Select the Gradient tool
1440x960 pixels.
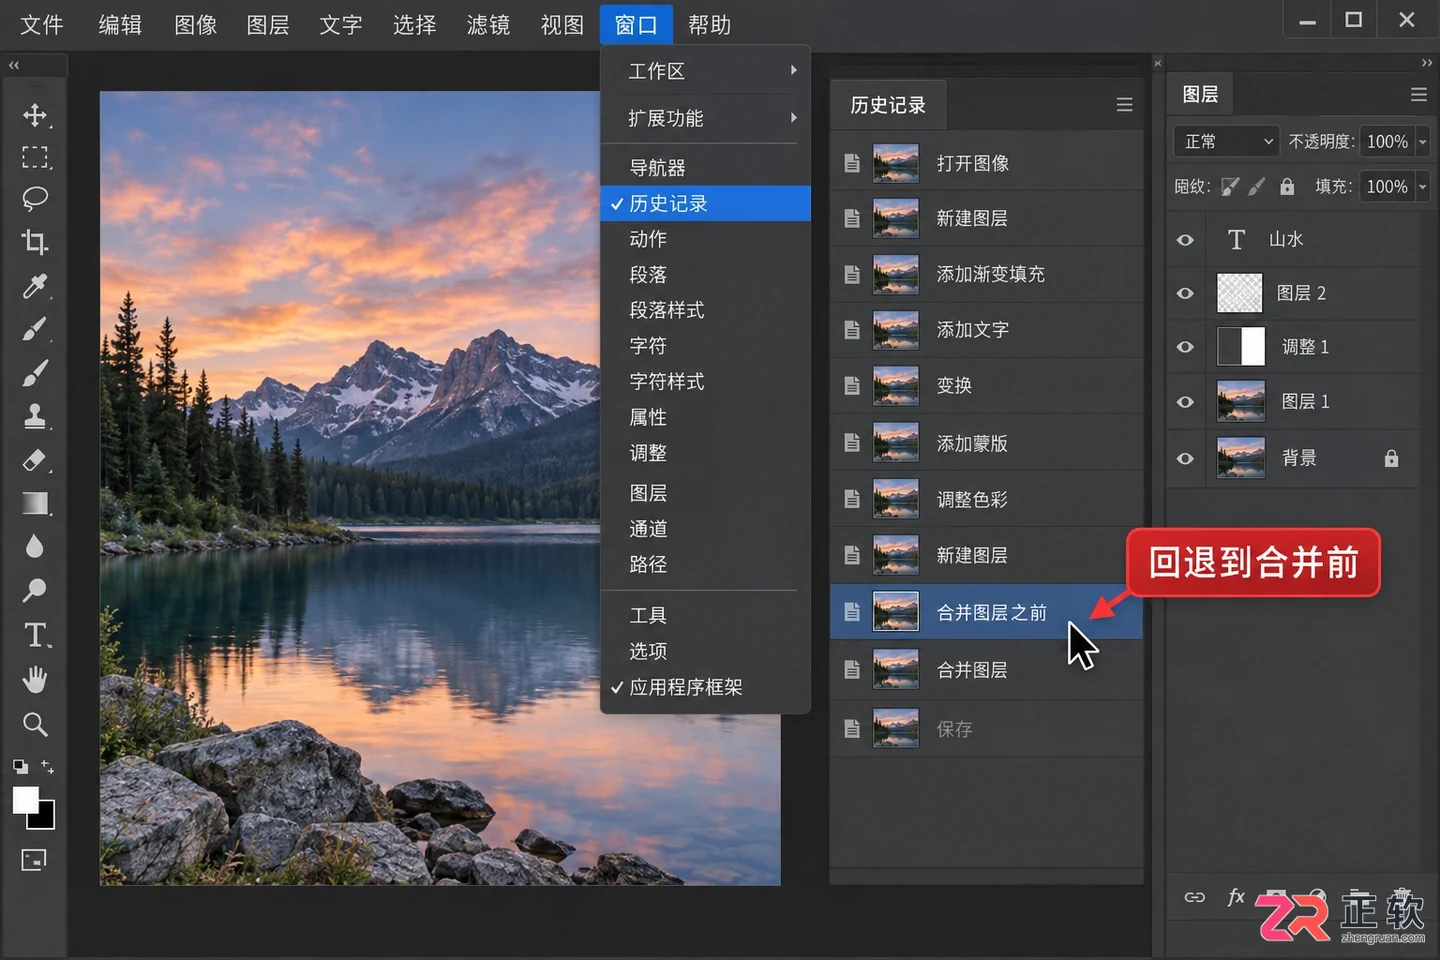pos(35,503)
